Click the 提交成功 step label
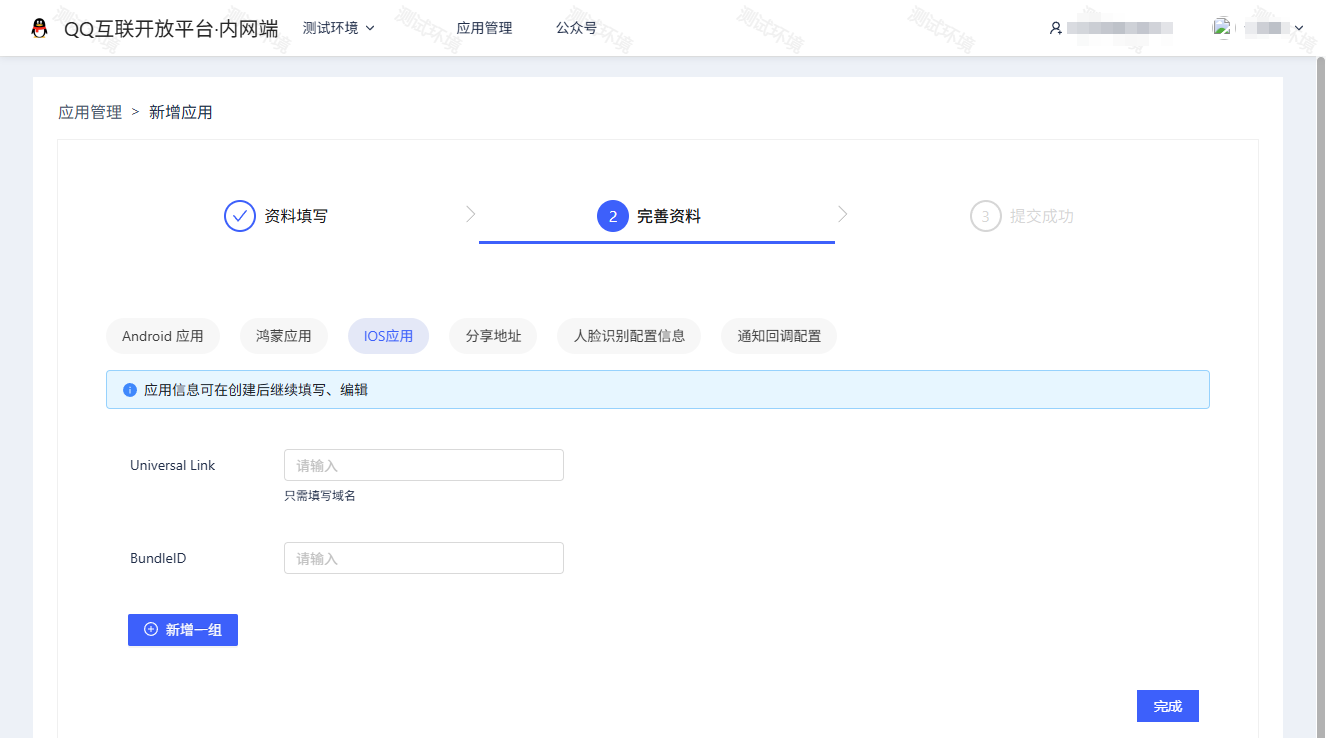Viewport: 1326px width, 738px height. [x=1042, y=216]
